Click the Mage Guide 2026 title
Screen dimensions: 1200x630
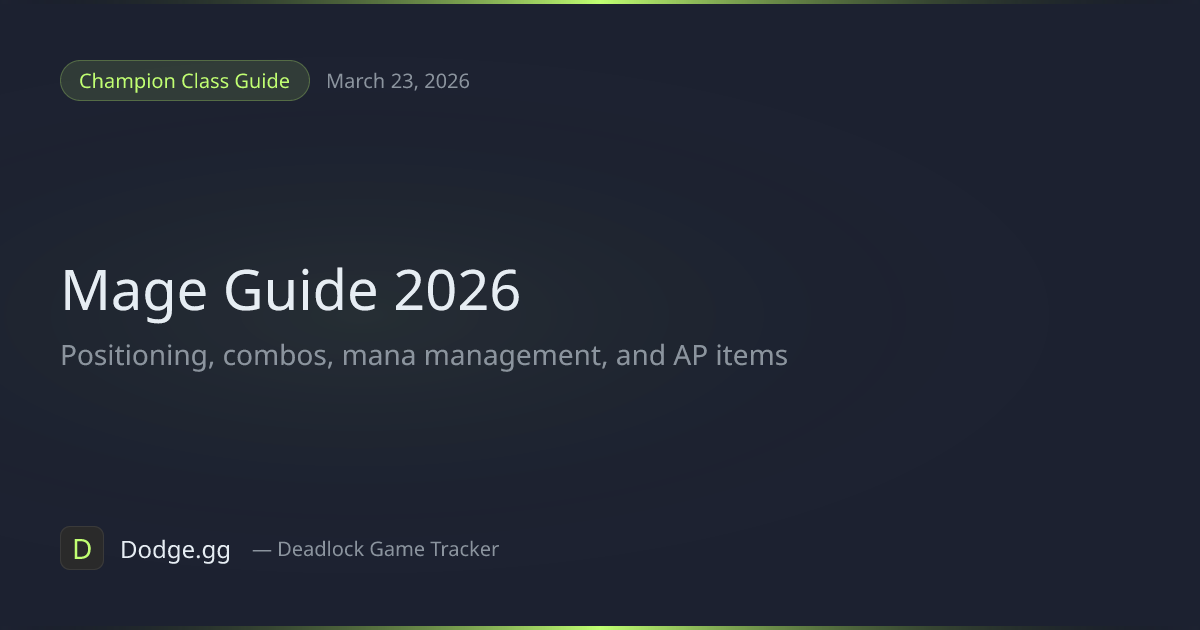[x=291, y=291]
